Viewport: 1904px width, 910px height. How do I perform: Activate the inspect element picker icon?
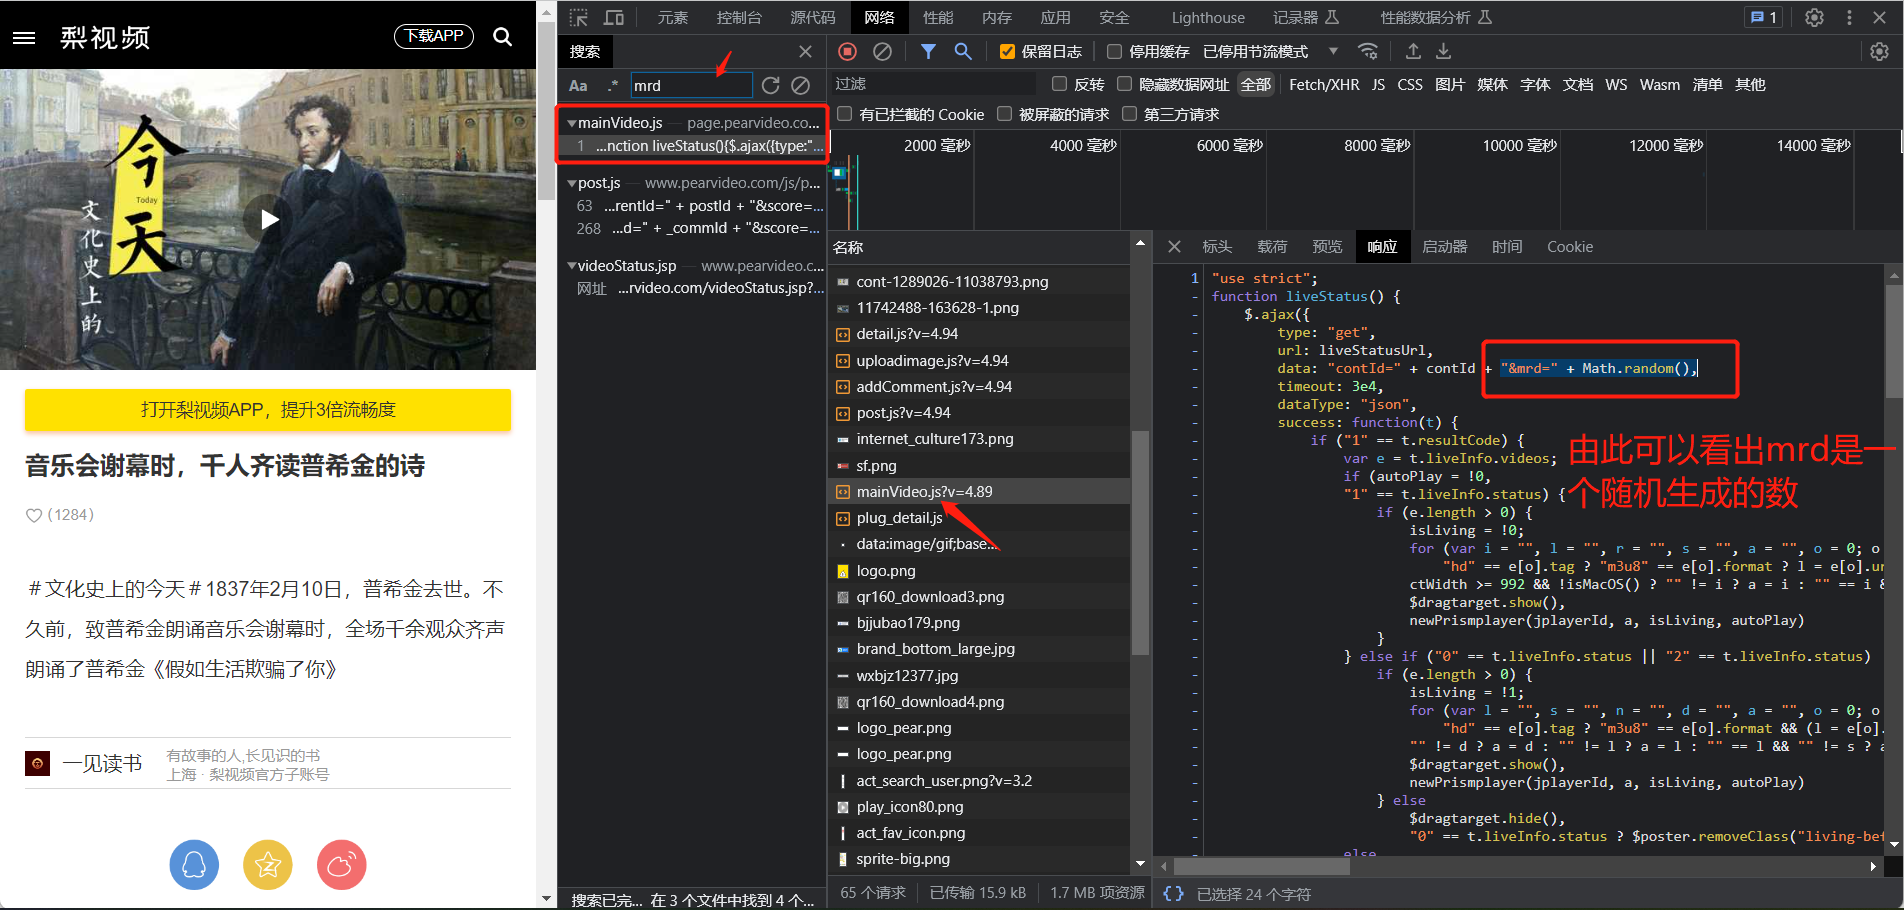click(578, 18)
